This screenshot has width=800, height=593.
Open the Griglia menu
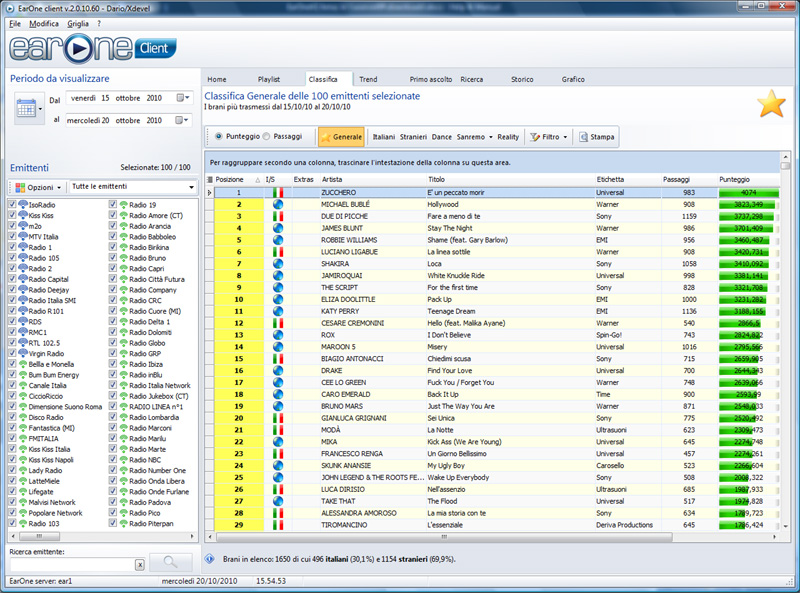(x=78, y=23)
